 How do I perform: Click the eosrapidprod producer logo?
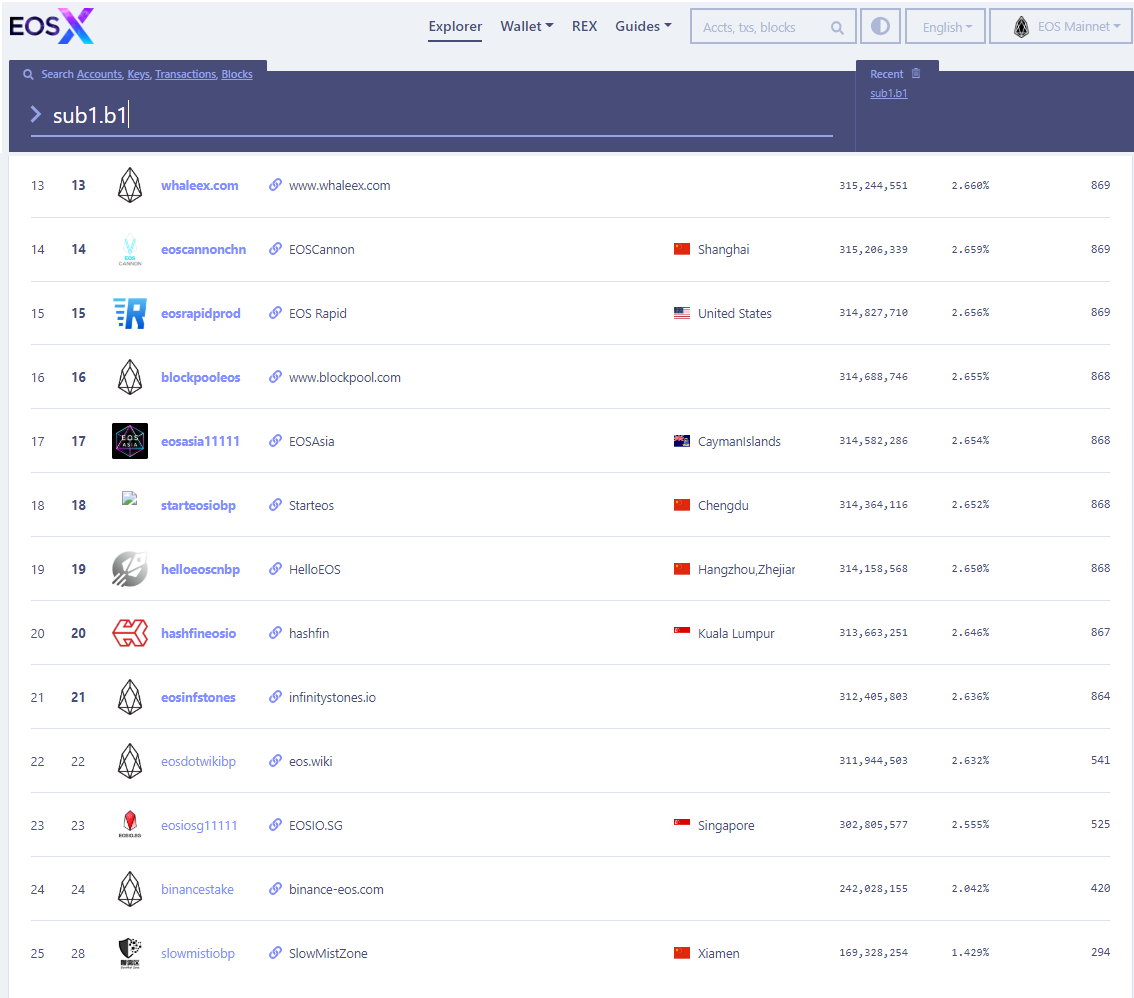[130, 313]
